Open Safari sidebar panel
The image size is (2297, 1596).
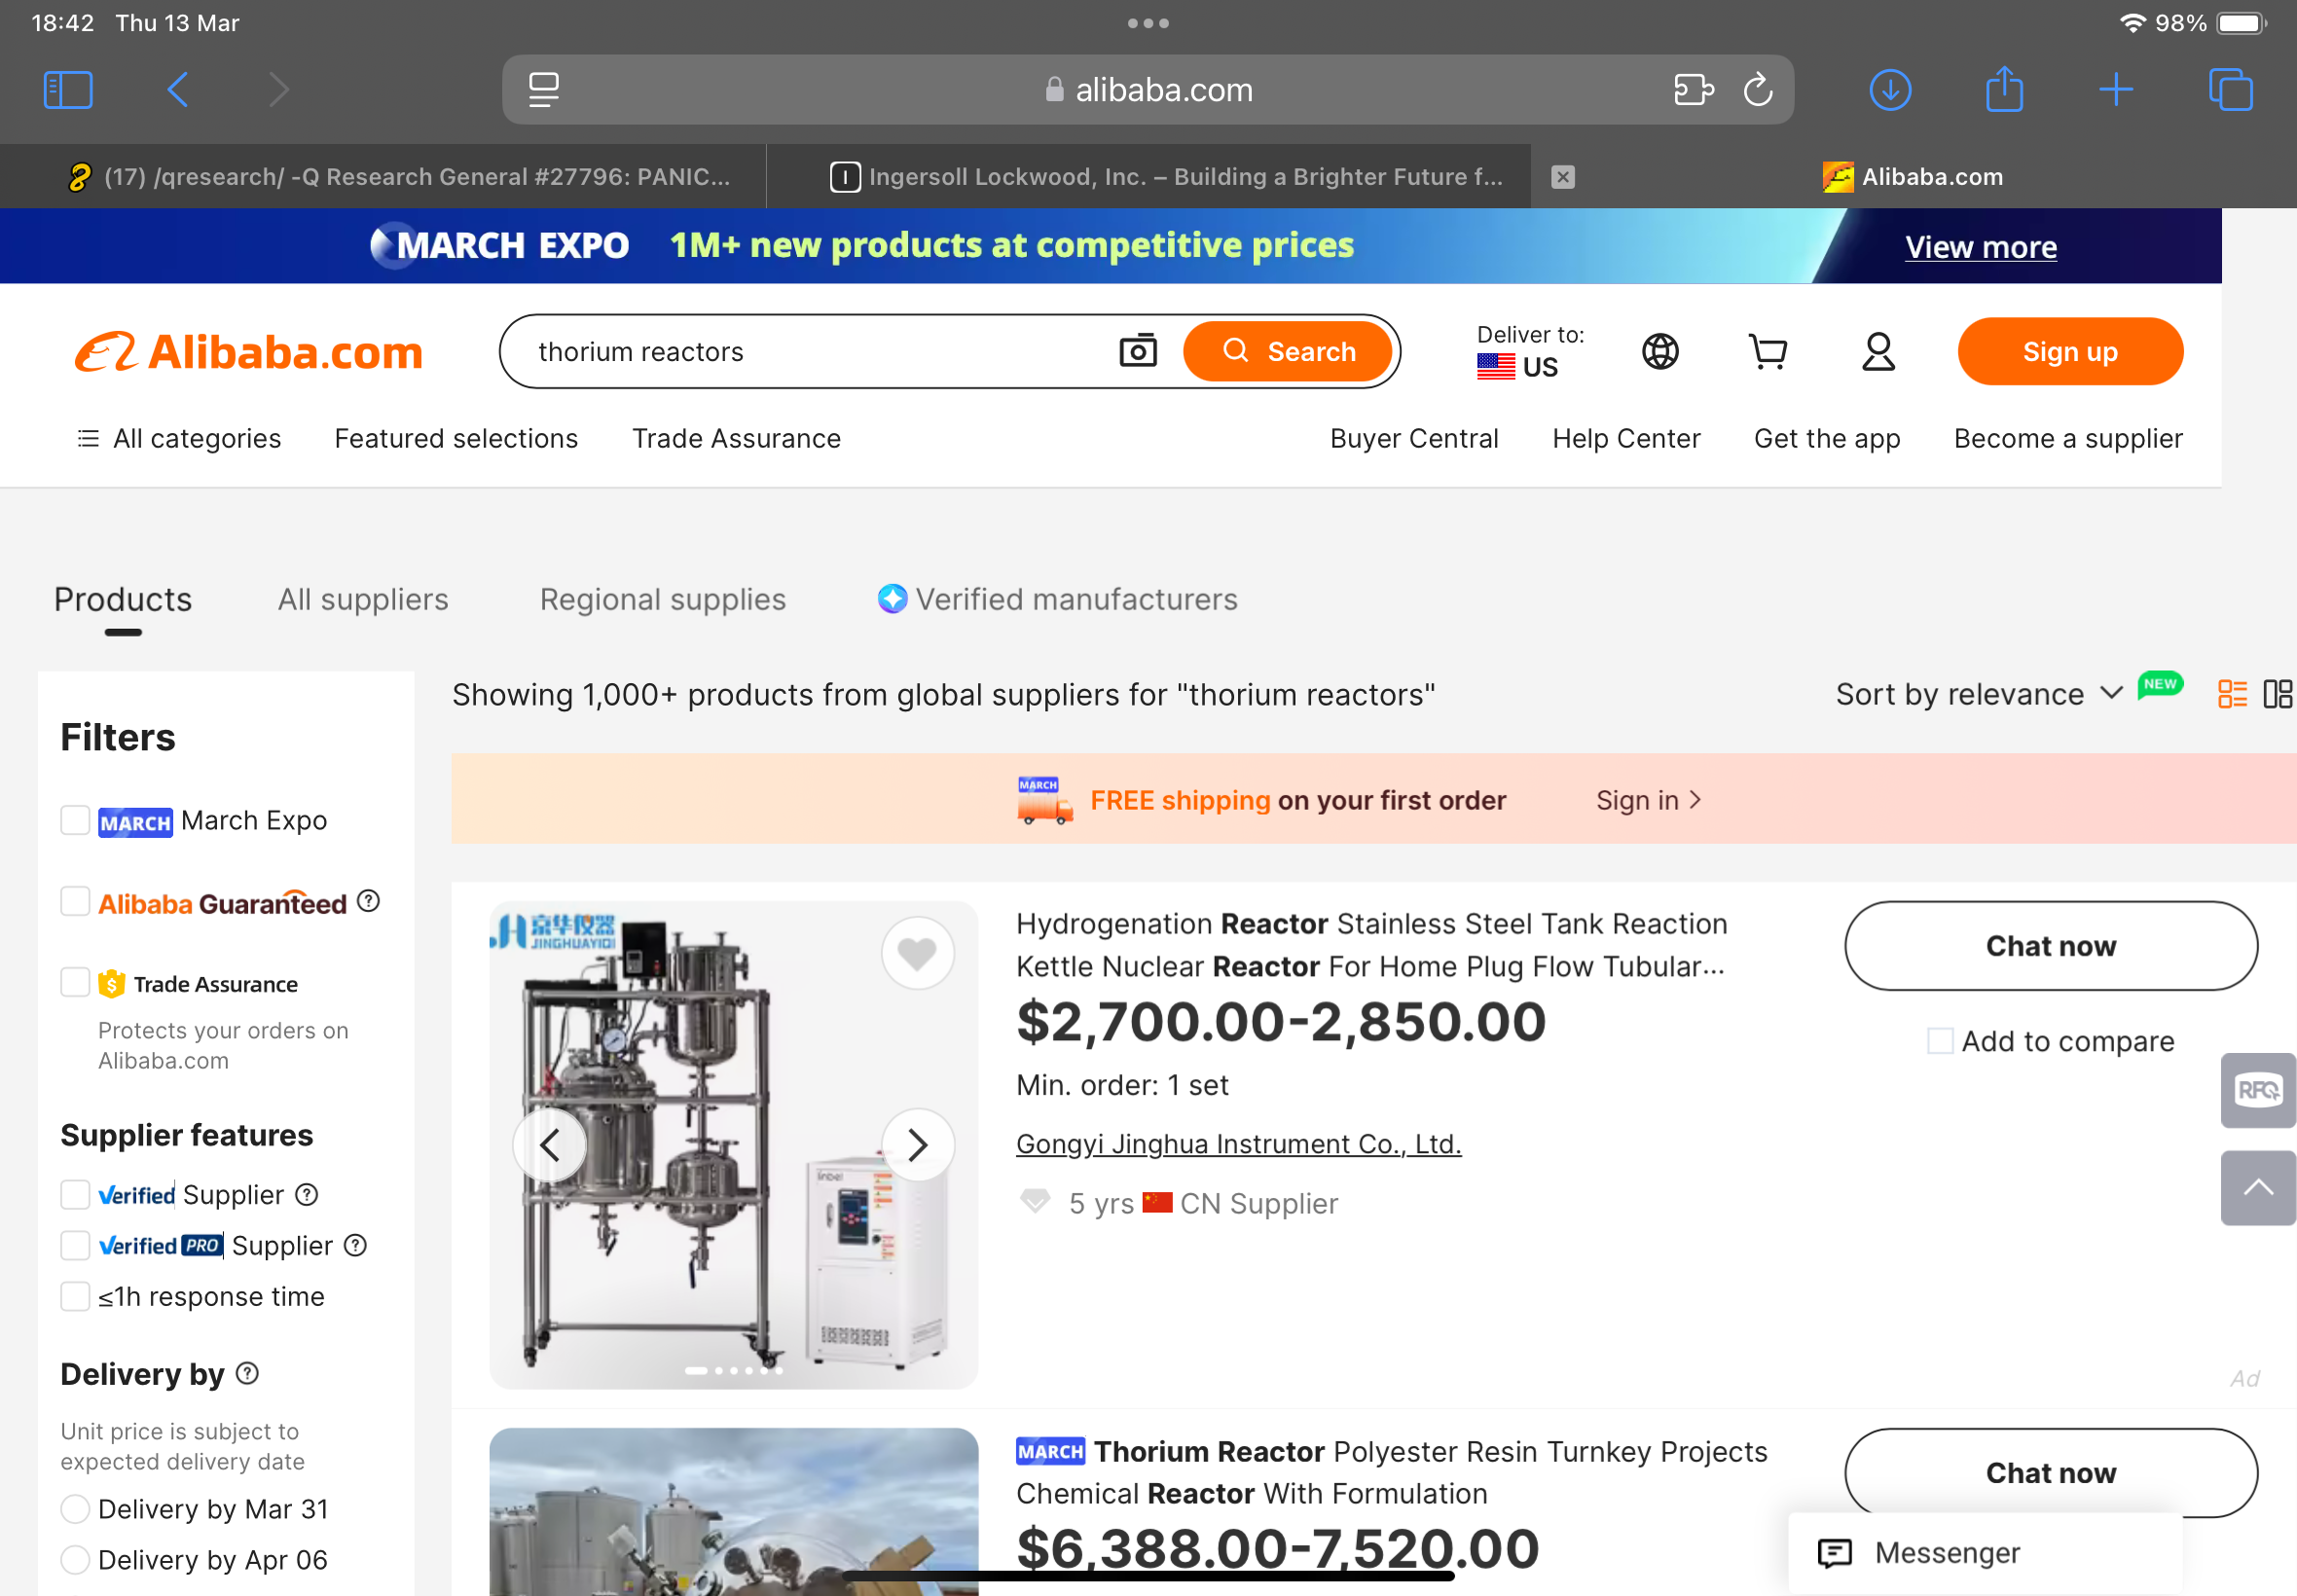pos(68,90)
